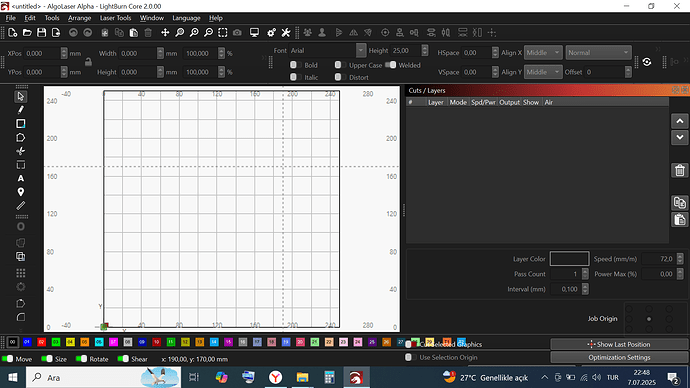This screenshot has height=388, width=690.
Task: Toggle the Rotate switch in status bar
Action: (81, 359)
